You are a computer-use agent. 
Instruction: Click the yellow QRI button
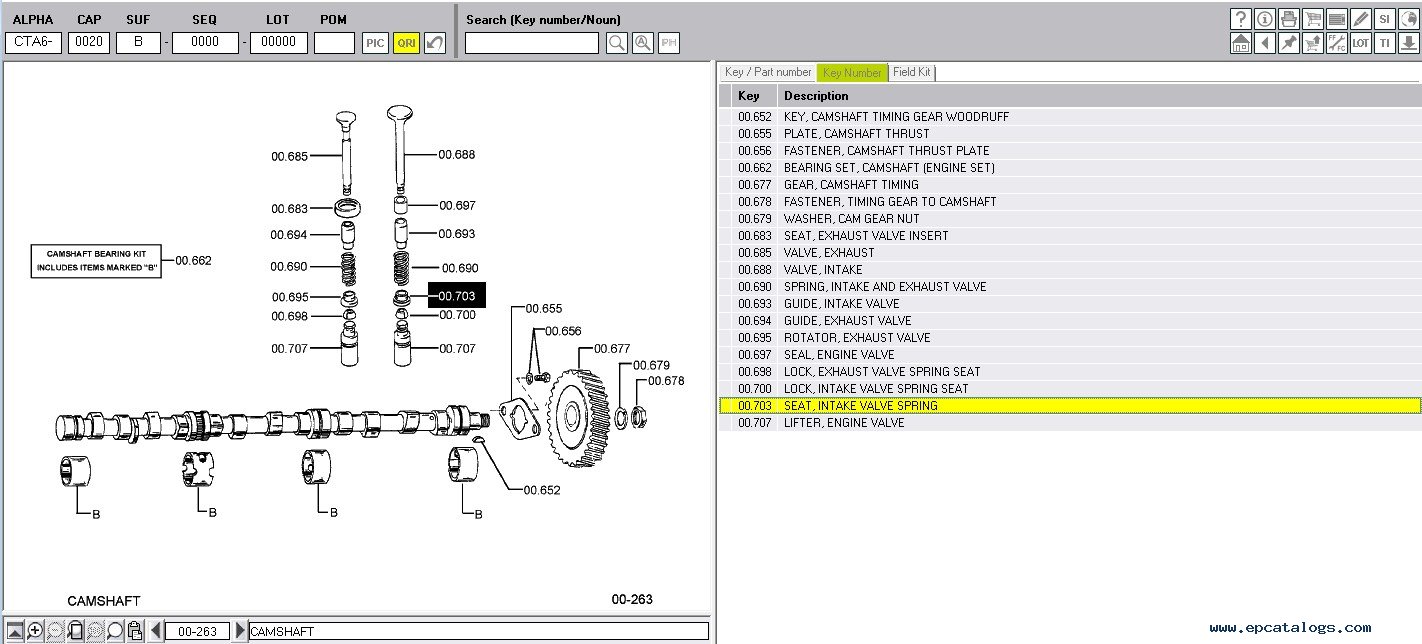(x=406, y=43)
